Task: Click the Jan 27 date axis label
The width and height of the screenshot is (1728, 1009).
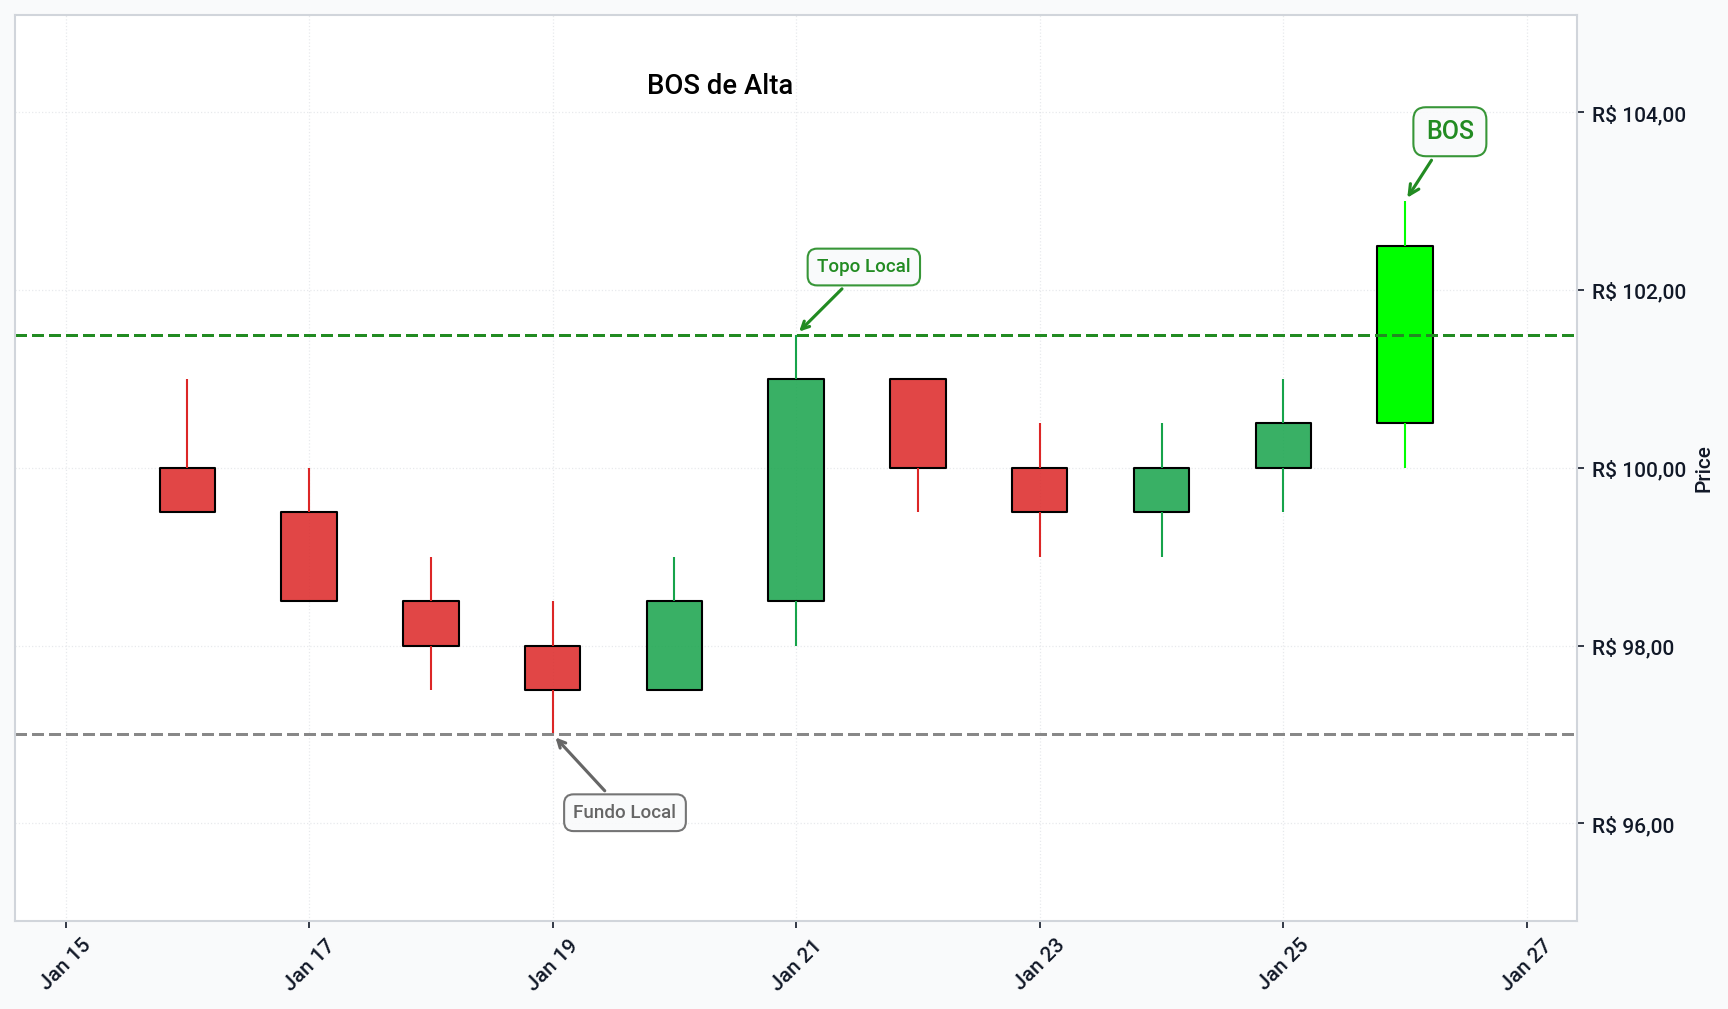Action: [1525, 962]
